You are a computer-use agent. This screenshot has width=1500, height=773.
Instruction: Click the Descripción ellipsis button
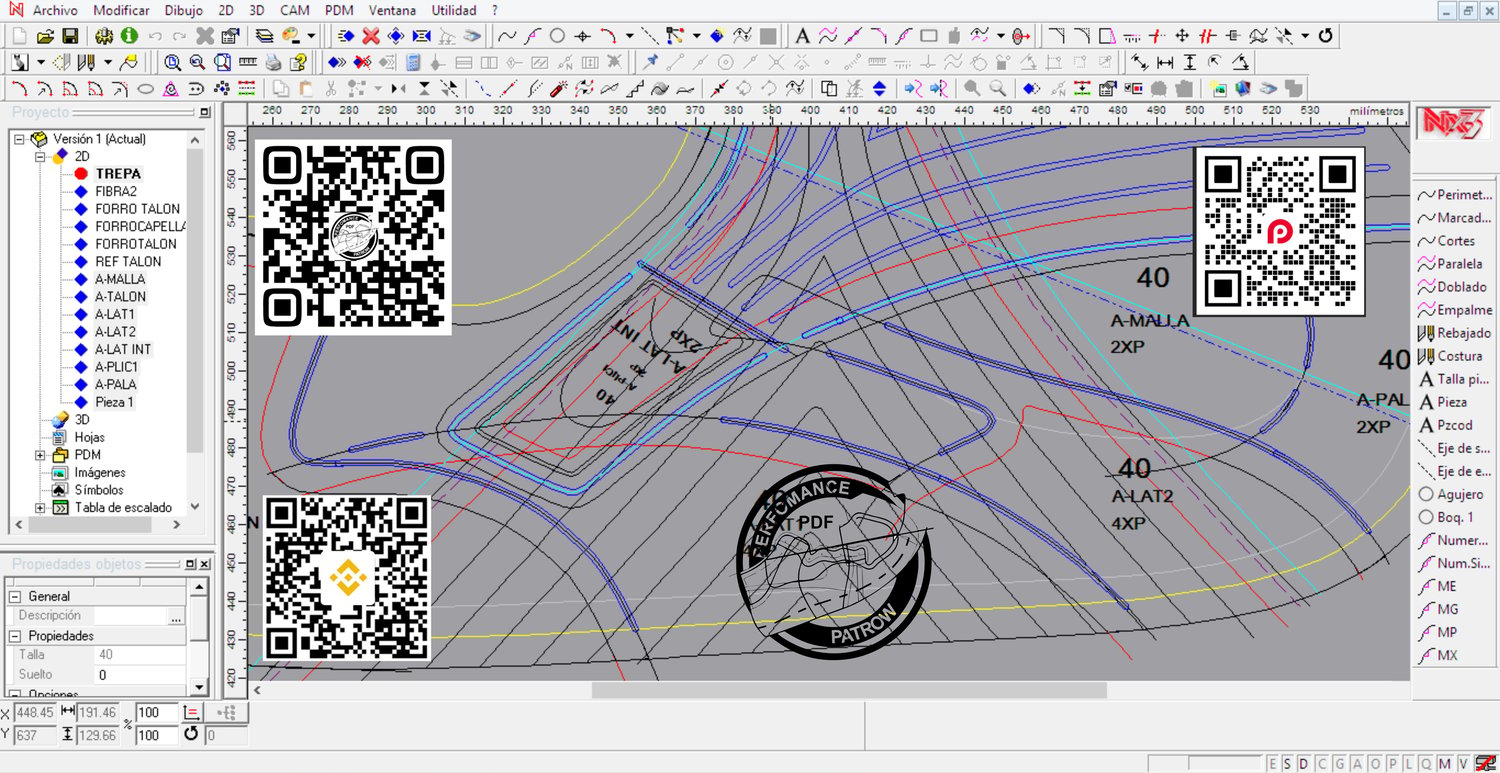point(177,617)
